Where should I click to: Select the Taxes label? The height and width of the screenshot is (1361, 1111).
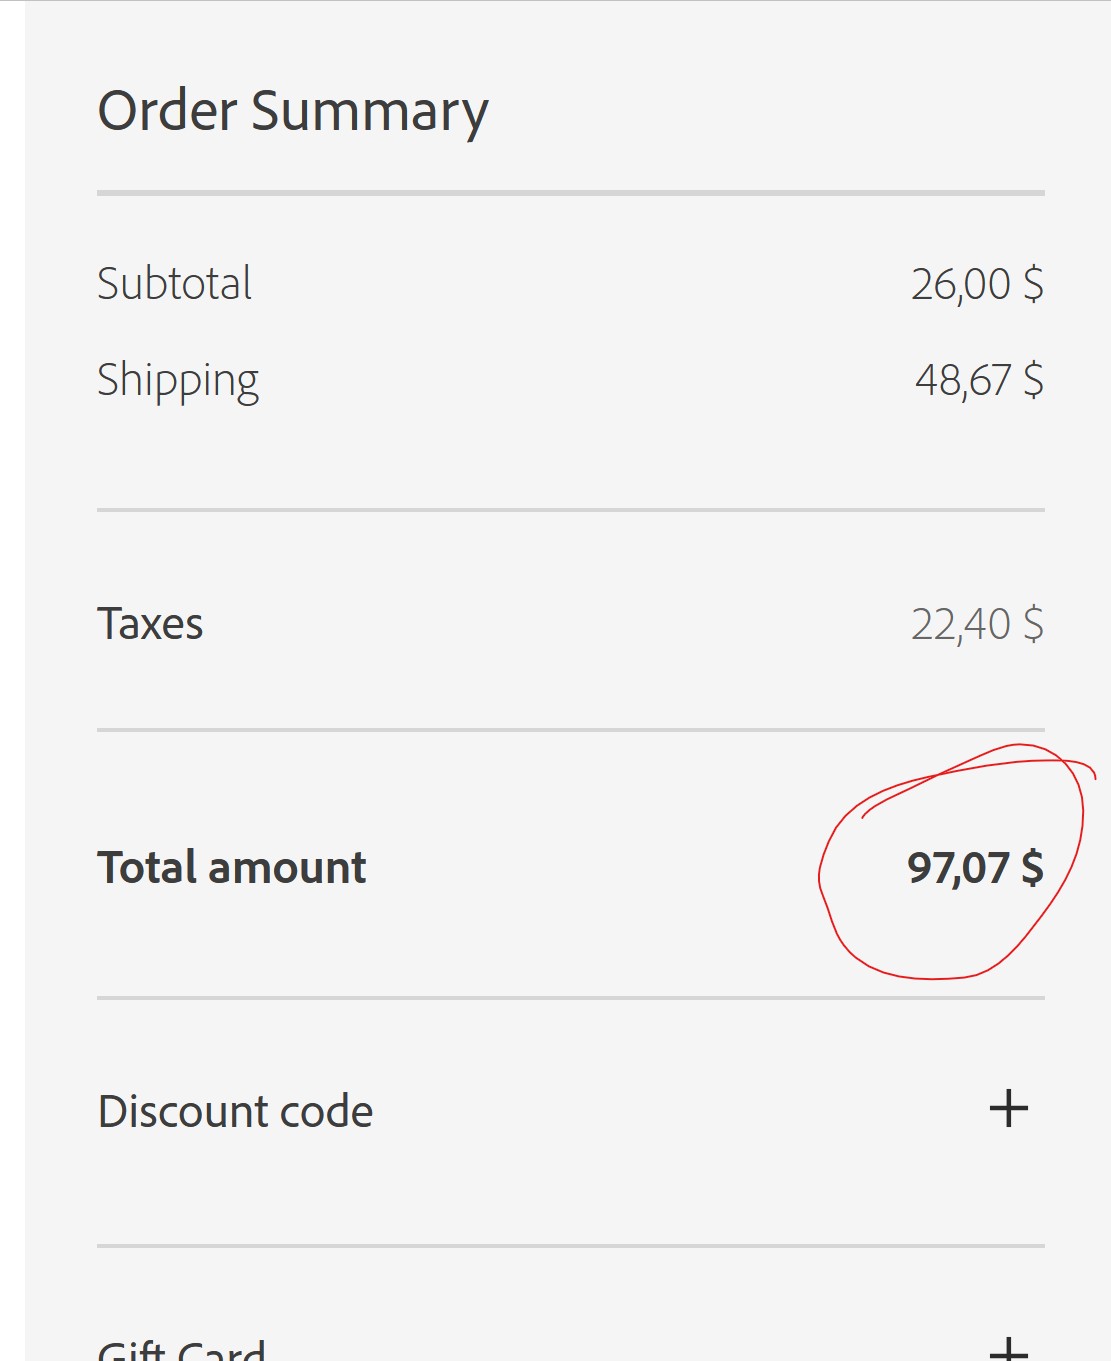pos(150,624)
